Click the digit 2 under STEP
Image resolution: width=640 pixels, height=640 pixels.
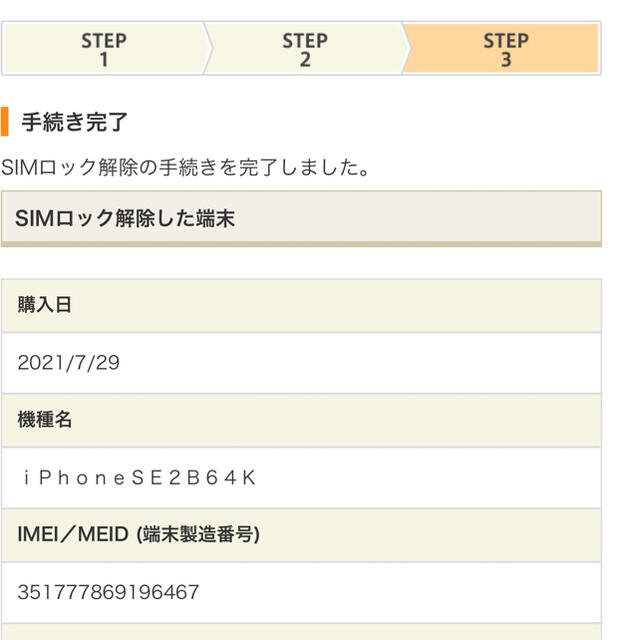click(305, 60)
